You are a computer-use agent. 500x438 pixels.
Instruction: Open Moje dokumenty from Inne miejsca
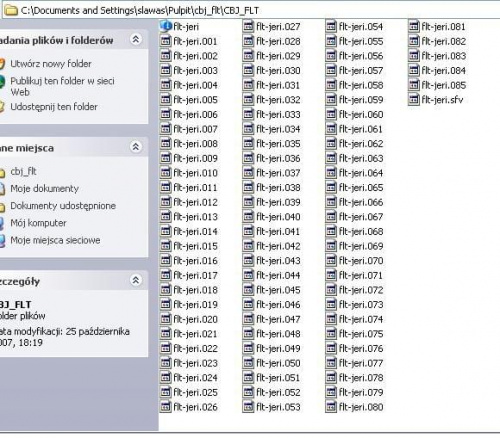pyautogui.click(x=45, y=189)
